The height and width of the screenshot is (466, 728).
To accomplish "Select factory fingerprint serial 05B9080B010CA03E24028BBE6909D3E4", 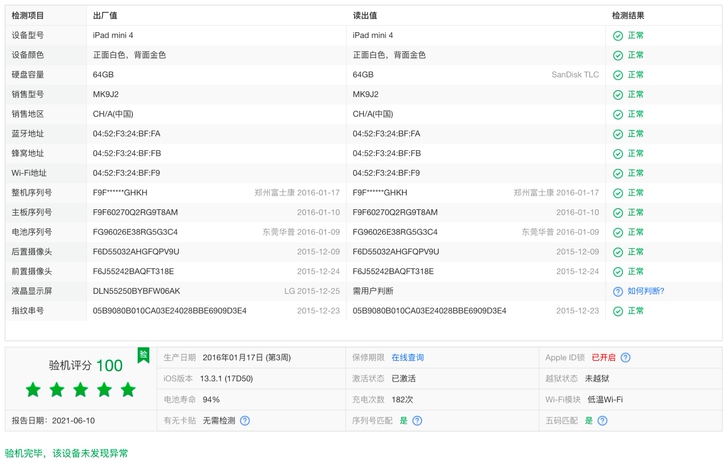I will point(169,311).
